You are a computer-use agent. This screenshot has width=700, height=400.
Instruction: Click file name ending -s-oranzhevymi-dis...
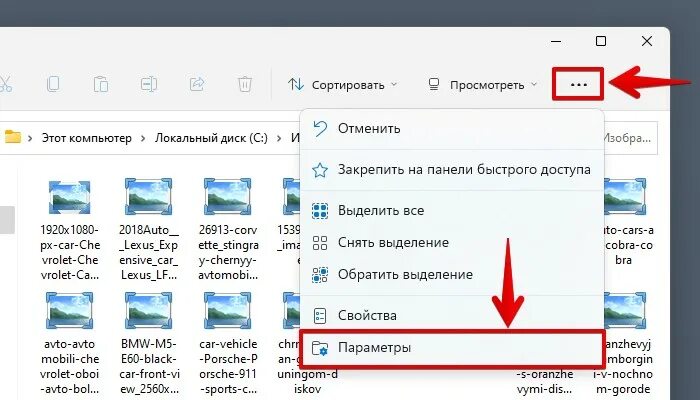click(x=545, y=381)
